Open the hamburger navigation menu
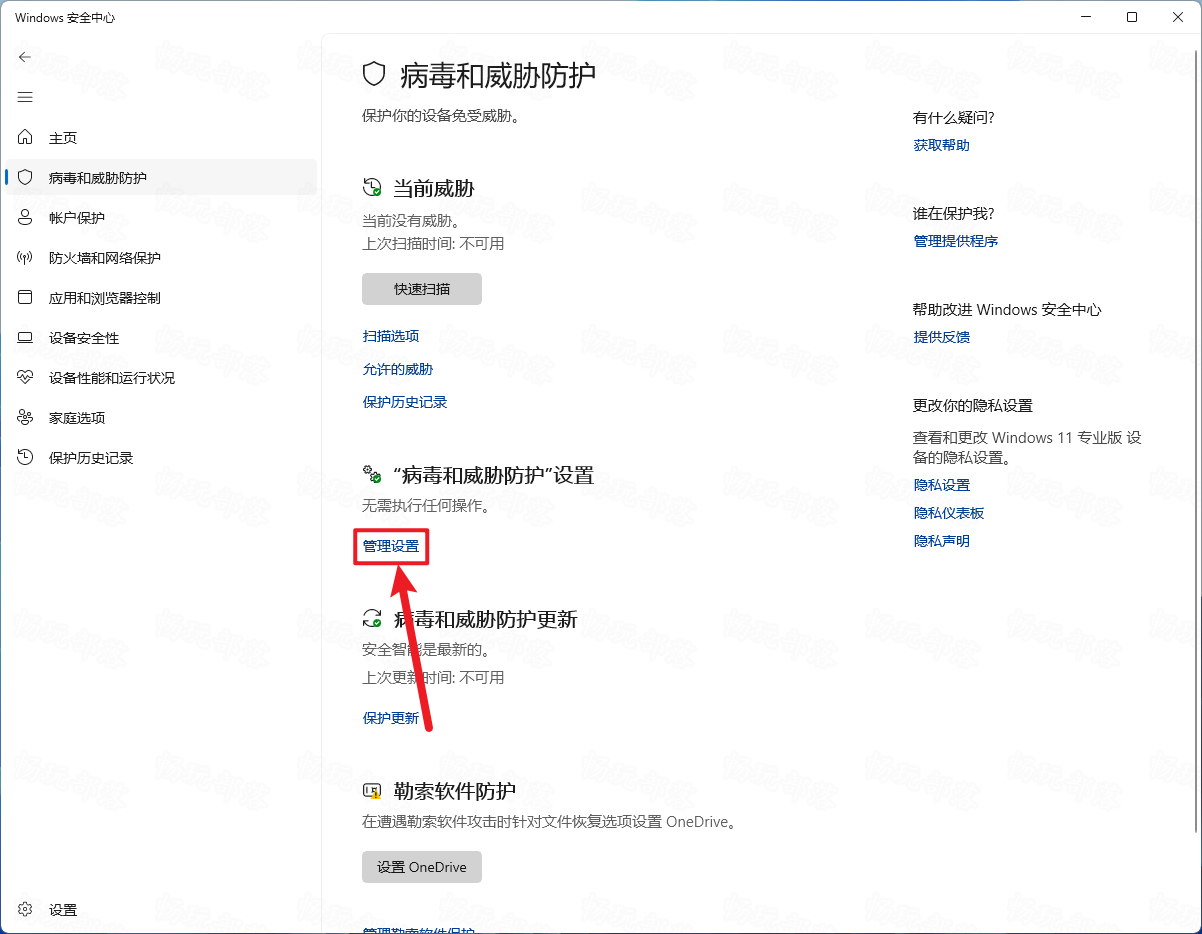1202x934 pixels. (25, 97)
